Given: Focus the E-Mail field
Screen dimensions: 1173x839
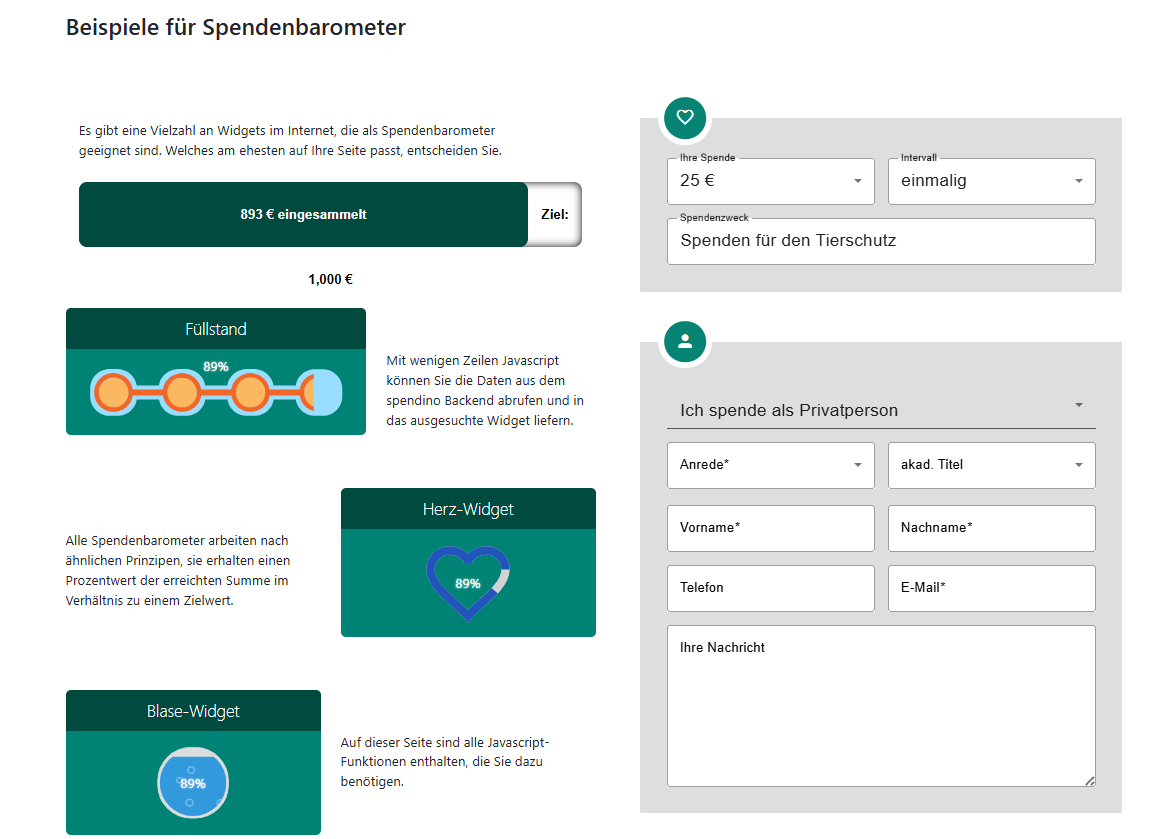Looking at the screenshot, I should (x=990, y=588).
